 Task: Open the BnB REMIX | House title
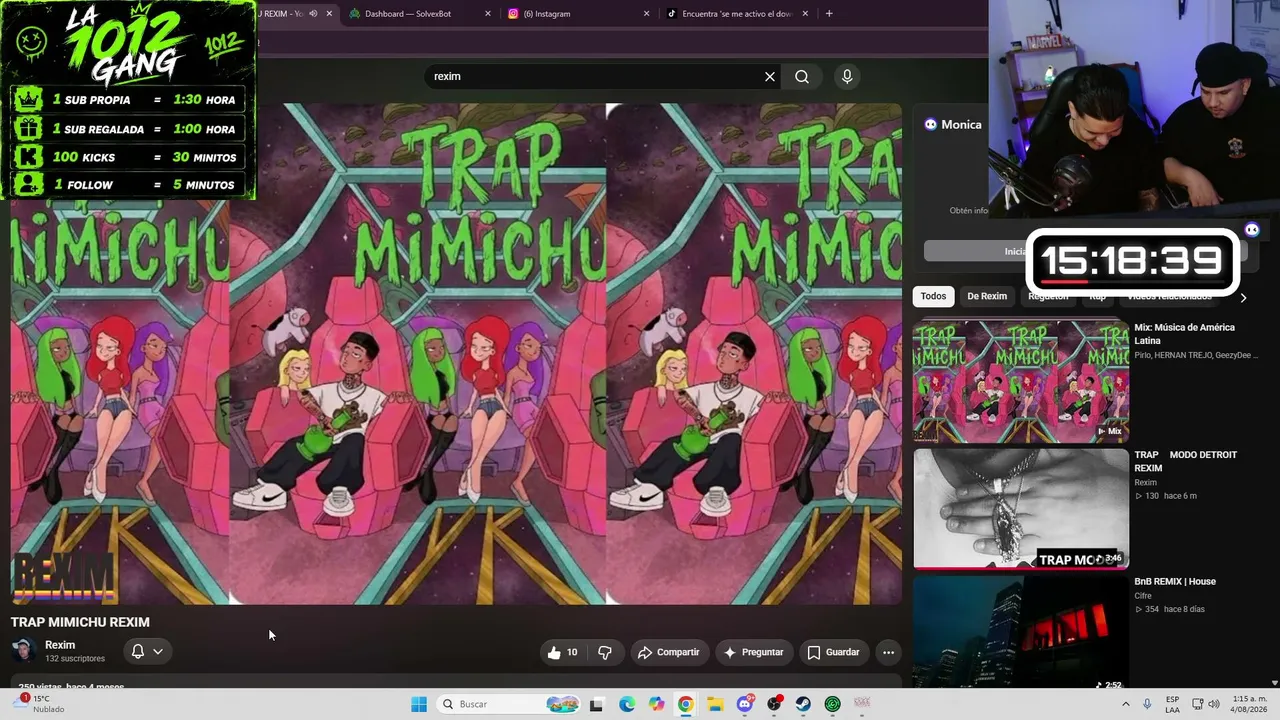point(1175,581)
